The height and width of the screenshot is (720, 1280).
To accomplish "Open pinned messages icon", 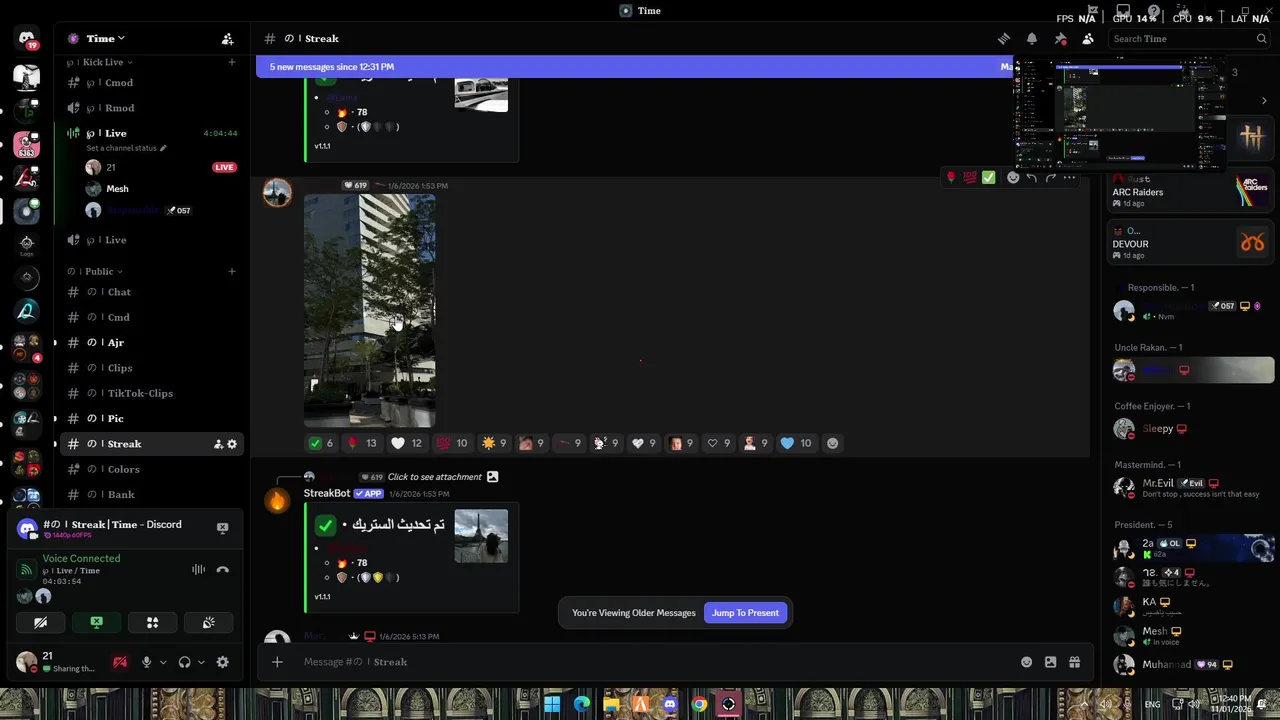I will pyautogui.click(x=1061, y=39).
